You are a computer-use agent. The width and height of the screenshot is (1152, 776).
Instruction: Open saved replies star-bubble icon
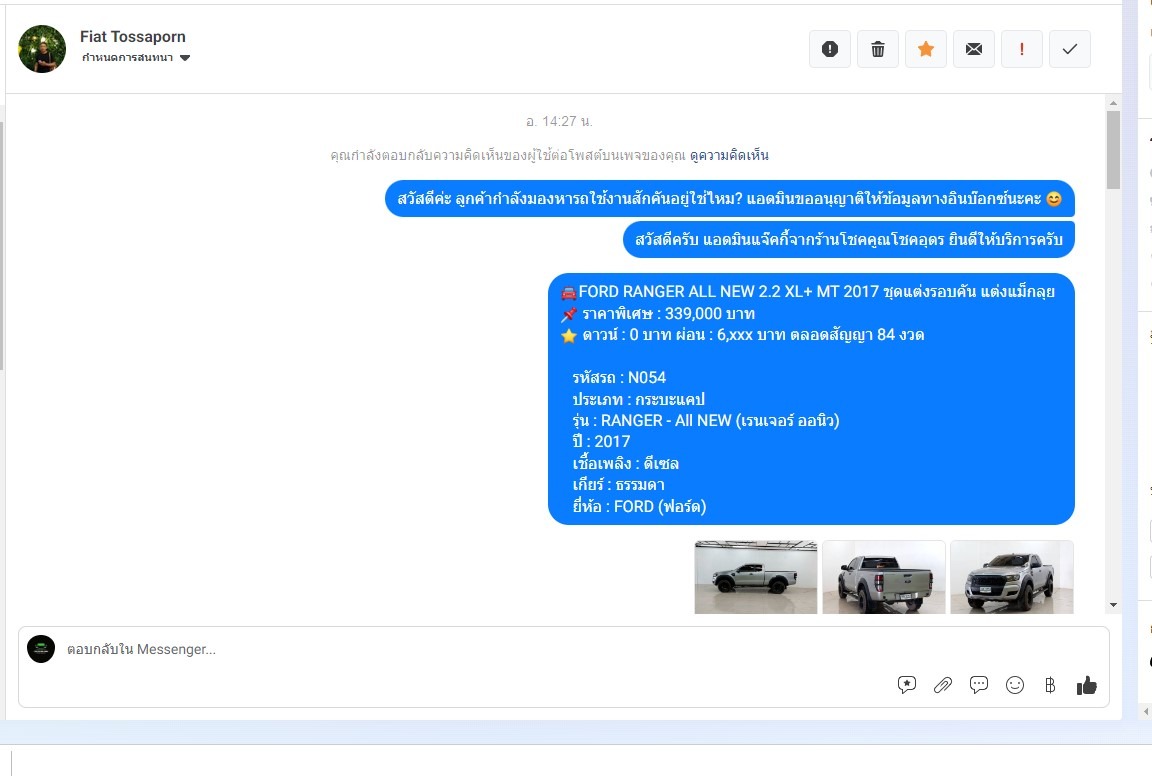point(907,685)
